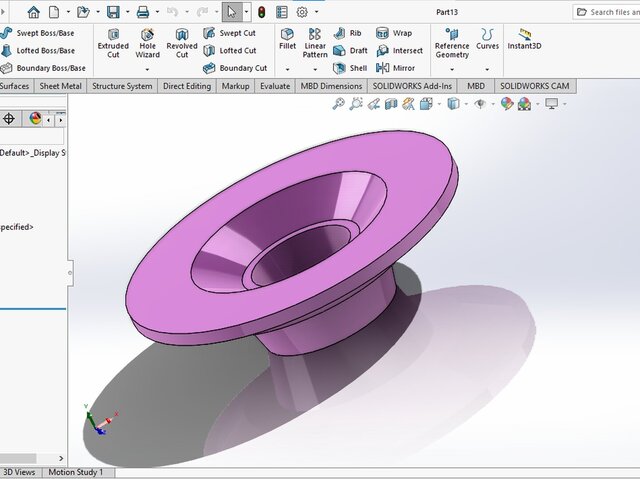Choose the Boundary Cut tool
The image size is (640, 479).
tap(235, 68)
